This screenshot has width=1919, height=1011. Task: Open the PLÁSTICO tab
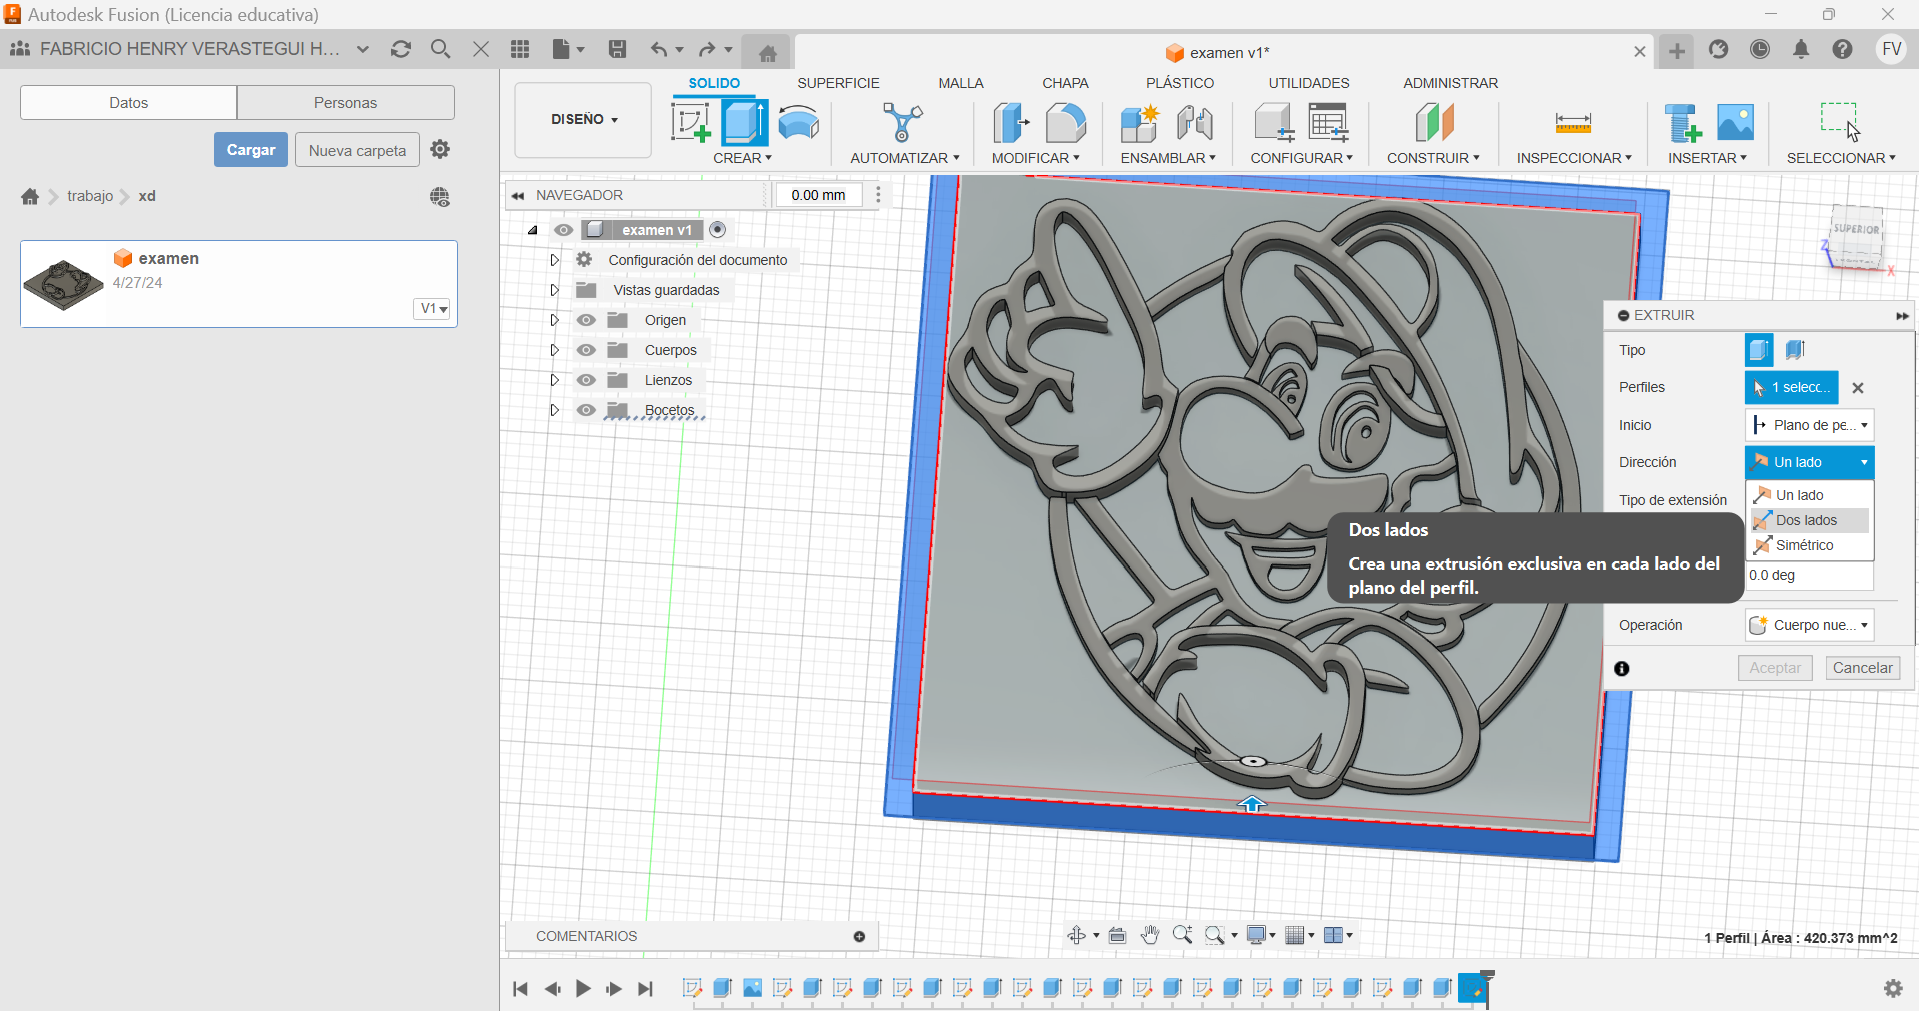pyautogui.click(x=1180, y=83)
